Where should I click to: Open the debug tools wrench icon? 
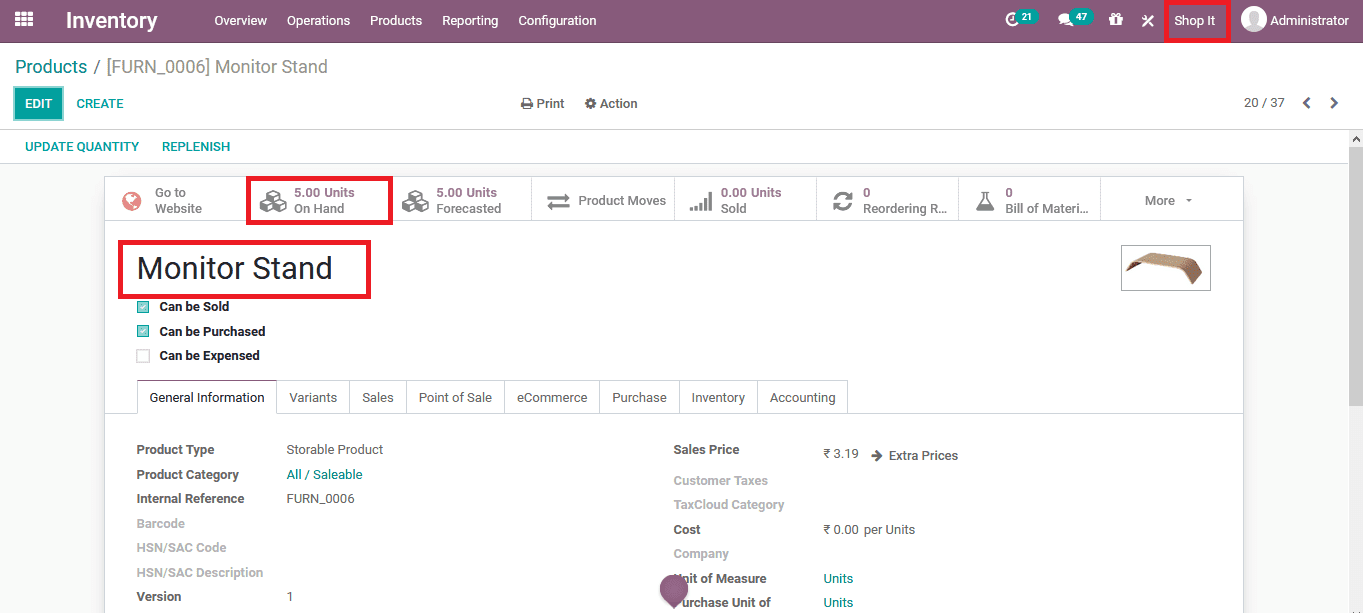point(1148,20)
